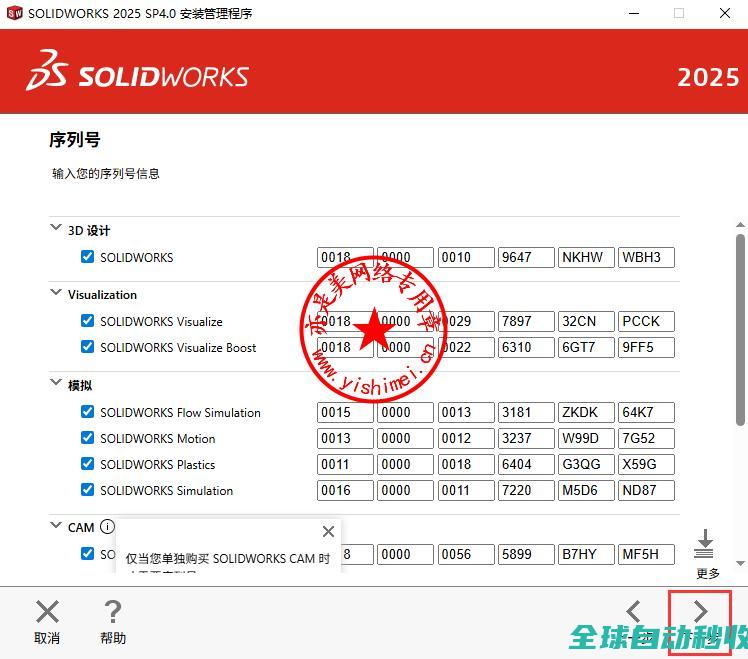Collapse the 3D 设计 section
Image resolution: width=748 pixels, height=659 pixels.
[56, 229]
